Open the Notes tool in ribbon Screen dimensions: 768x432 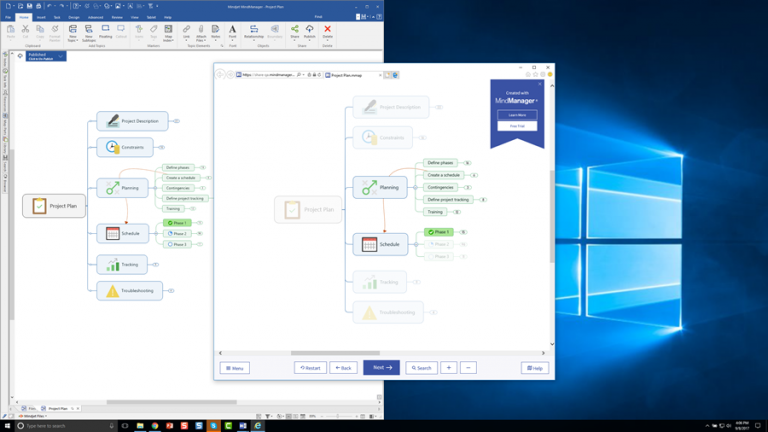click(216, 31)
